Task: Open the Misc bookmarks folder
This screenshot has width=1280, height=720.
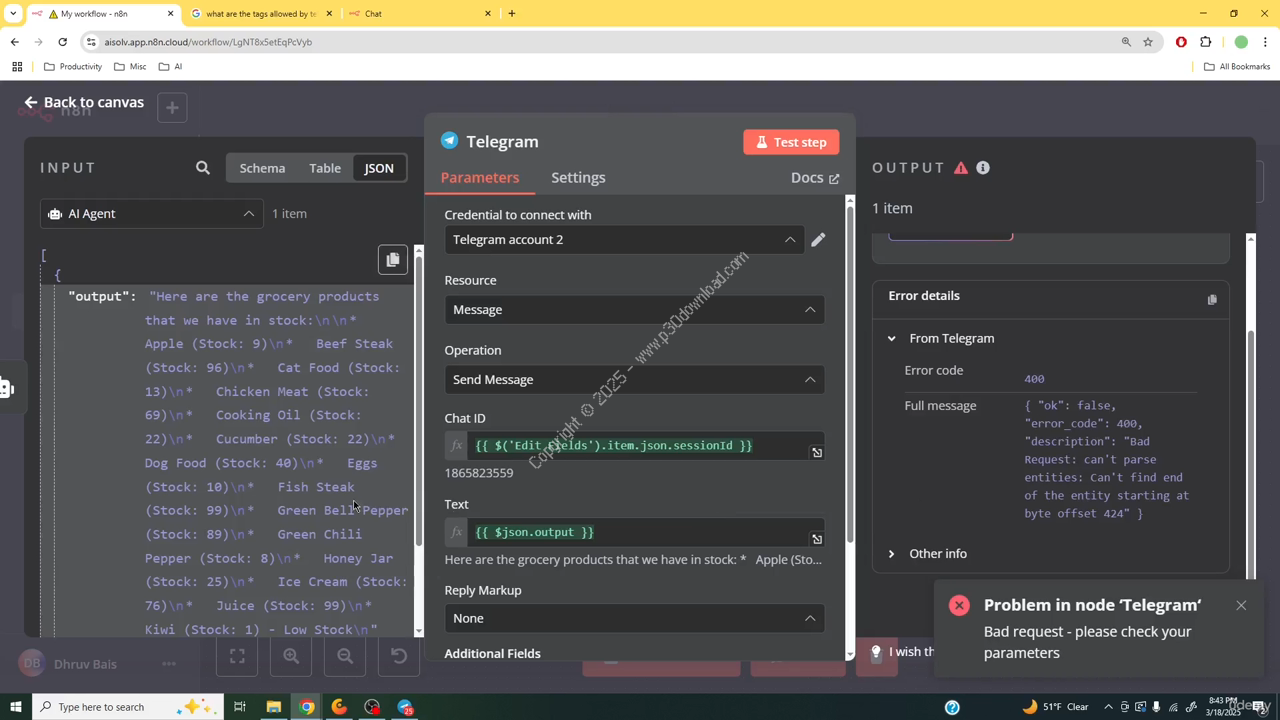Action: (130, 67)
